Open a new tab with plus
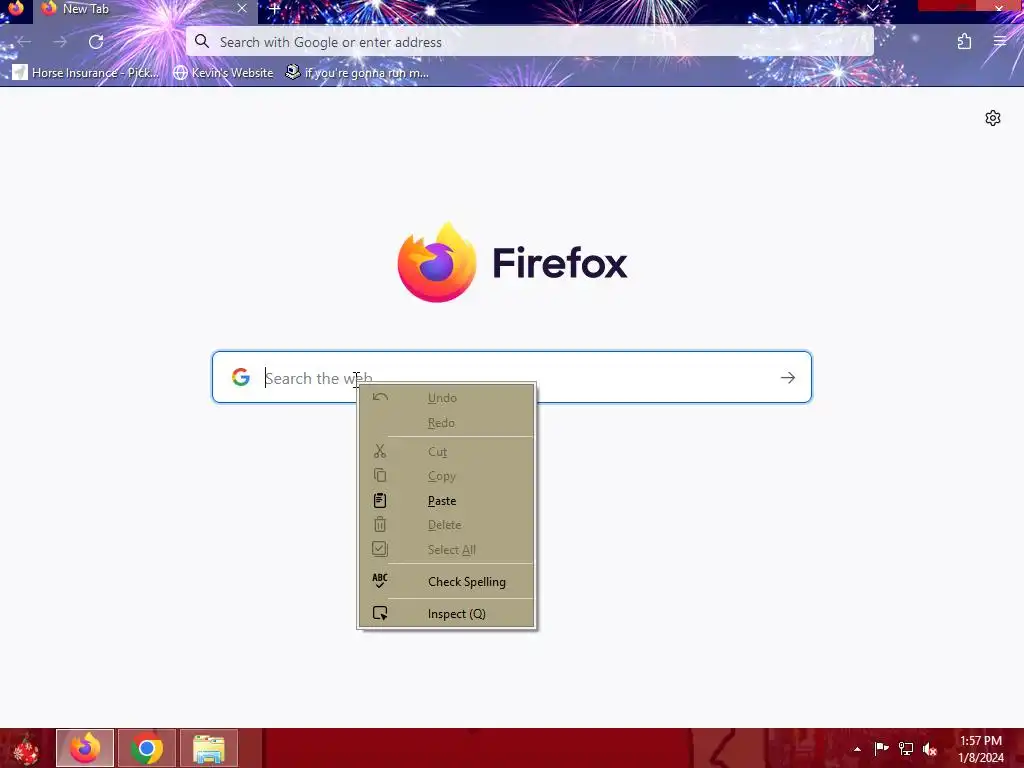The width and height of the screenshot is (1024, 768). 275,9
